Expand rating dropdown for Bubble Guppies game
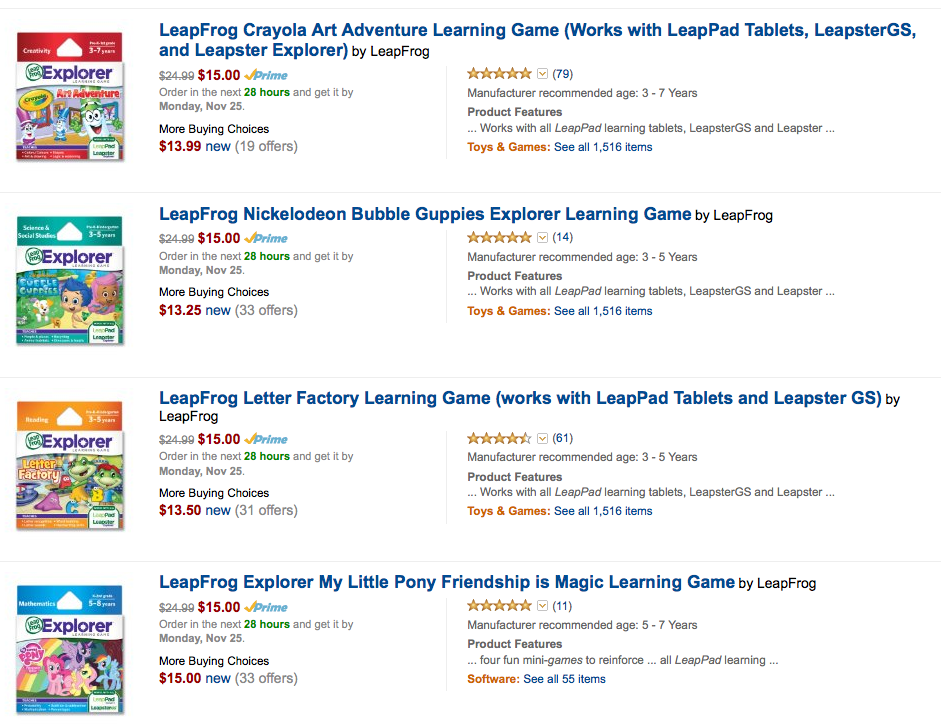The width and height of the screenshot is (941, 725). point(543,238)
